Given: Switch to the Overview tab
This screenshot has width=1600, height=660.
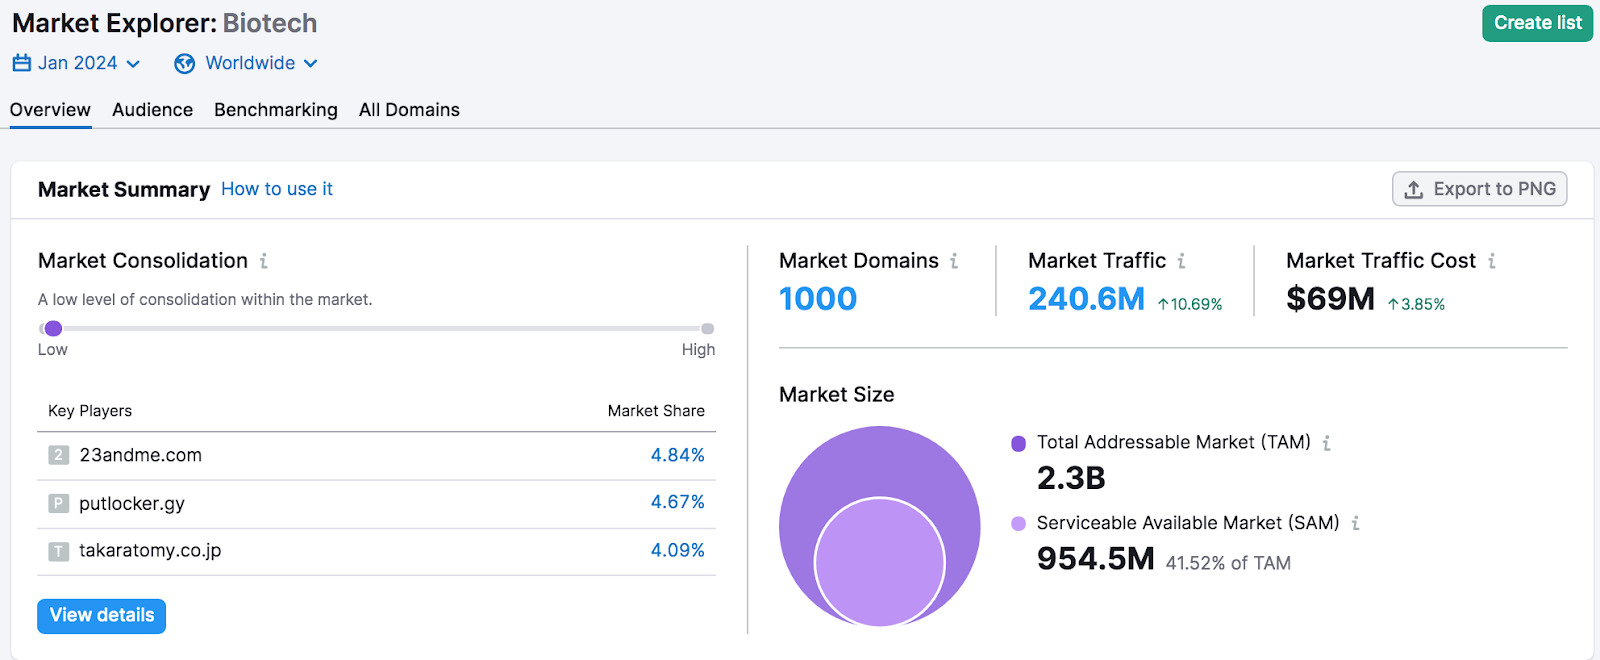Looking at the screenshot, I should pos(50,110).
